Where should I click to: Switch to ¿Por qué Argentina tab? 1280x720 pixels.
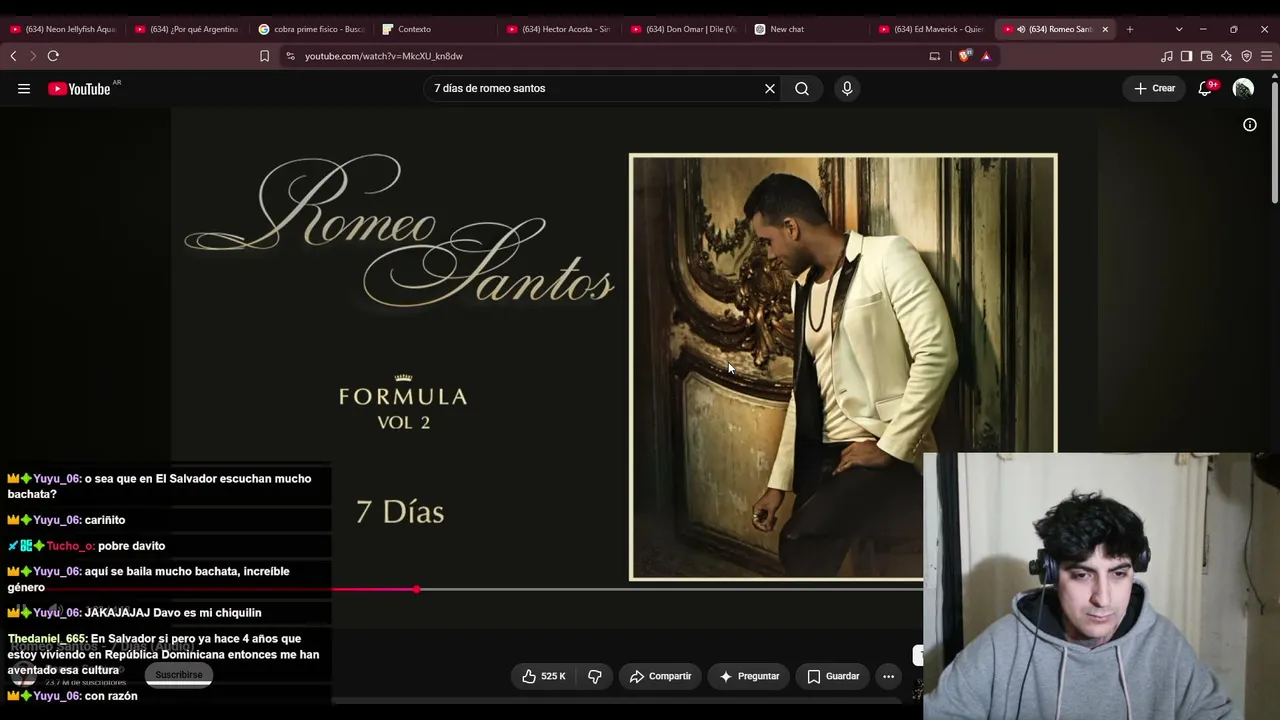[187, 29]
